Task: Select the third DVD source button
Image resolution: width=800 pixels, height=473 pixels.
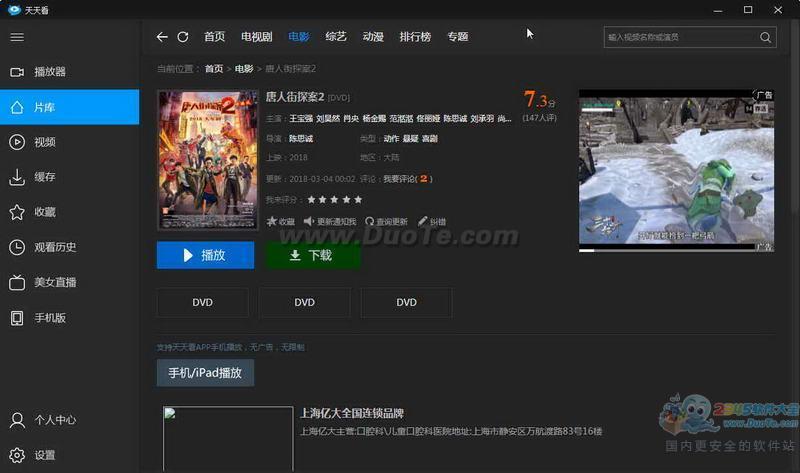Action: [x=407, y=303]
